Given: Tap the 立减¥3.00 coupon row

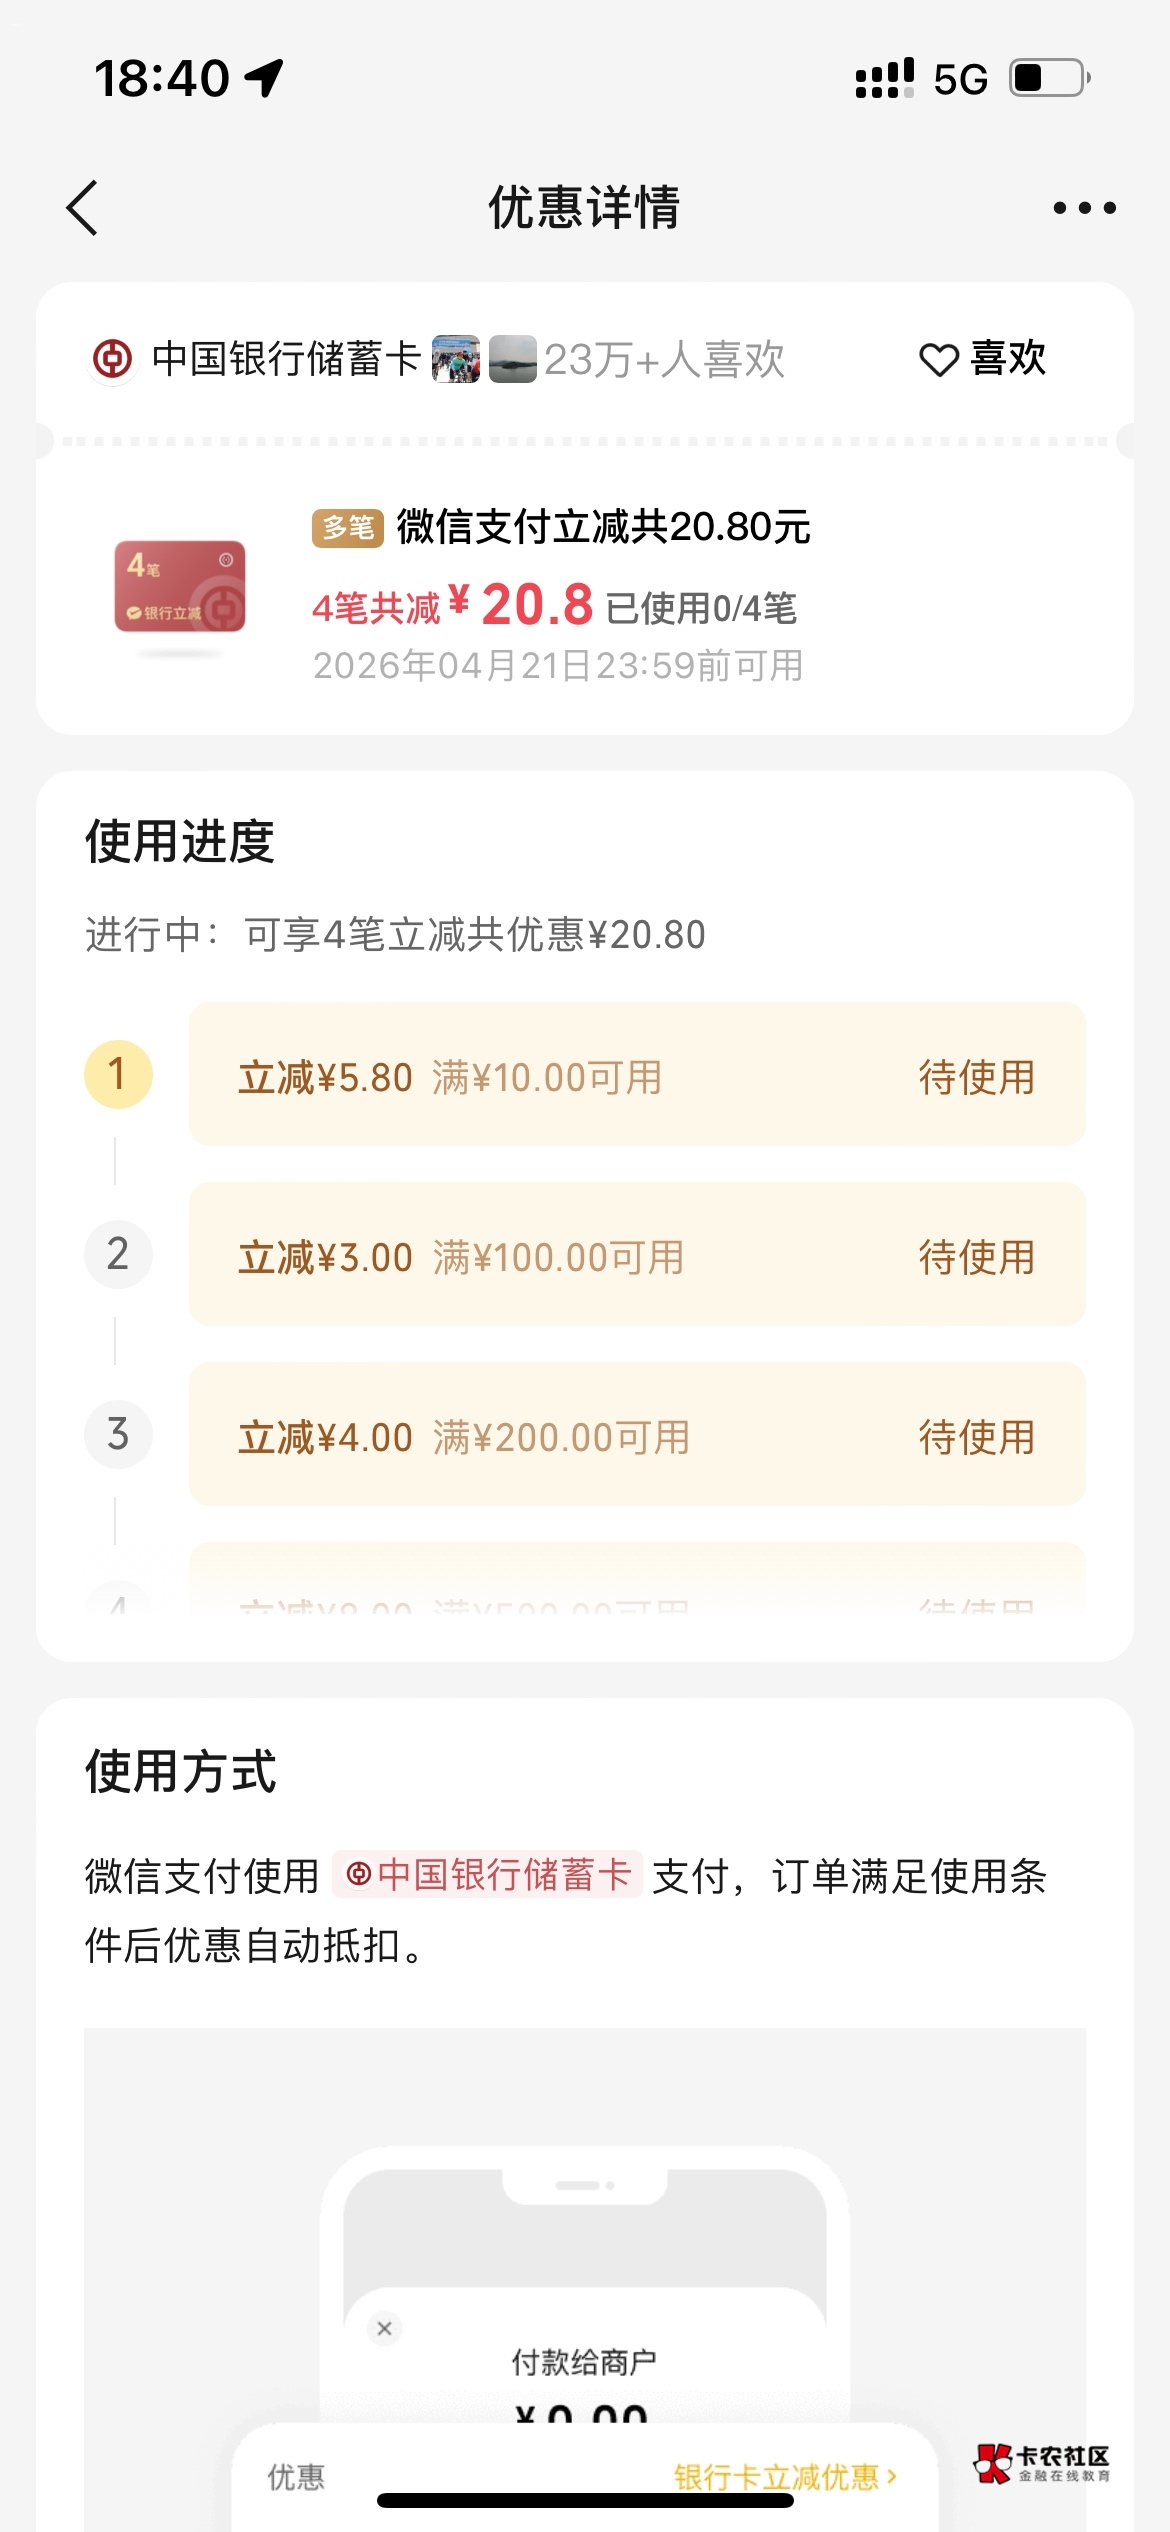Looking at the screenshot, I should [x=637, y=1254].
